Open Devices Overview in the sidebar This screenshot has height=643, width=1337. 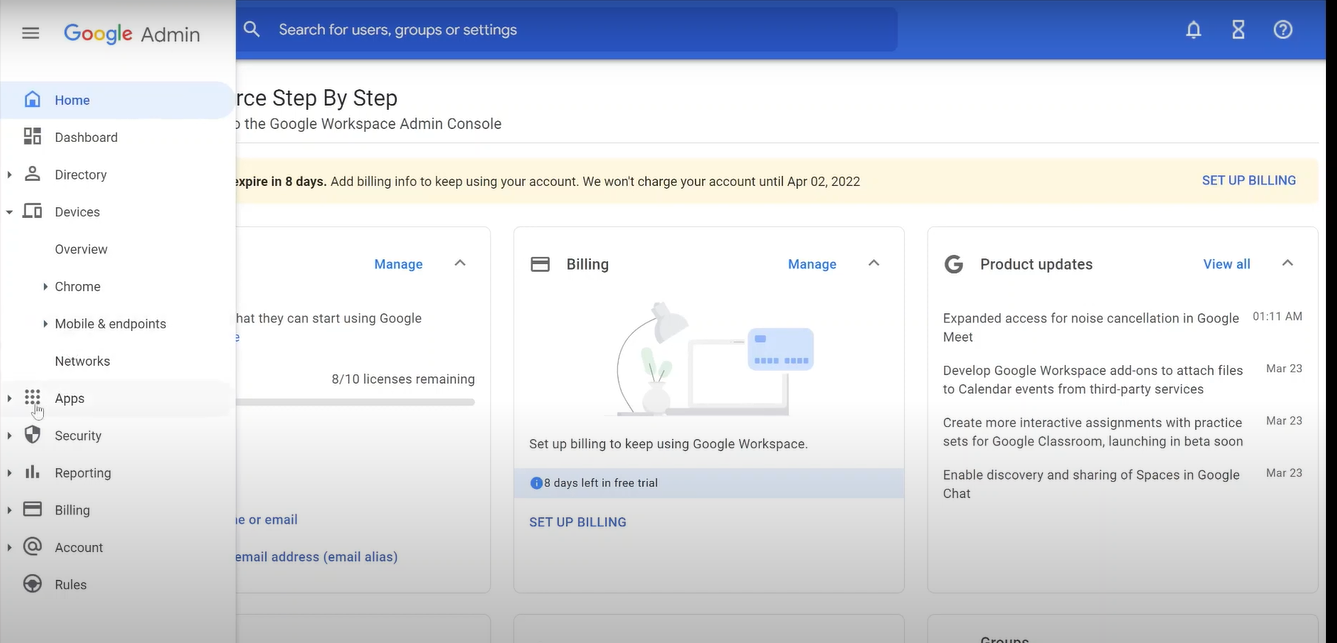(81, 249)
